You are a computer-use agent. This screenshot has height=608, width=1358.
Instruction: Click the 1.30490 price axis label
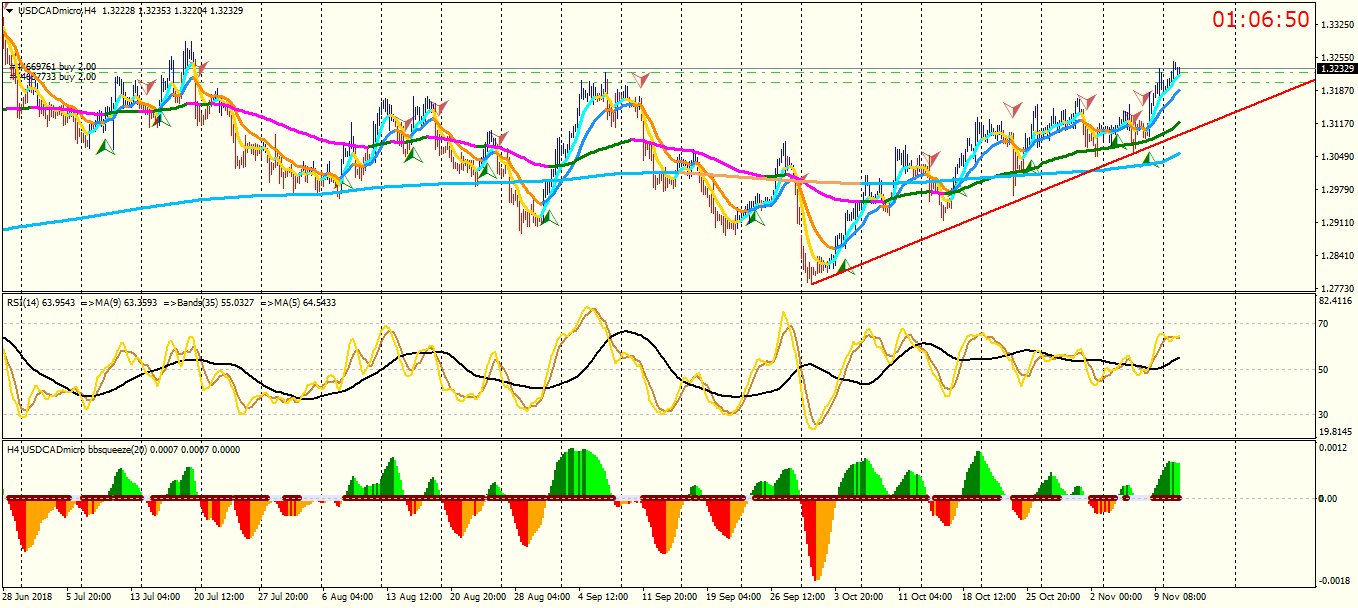click(x=1336, y=157)
